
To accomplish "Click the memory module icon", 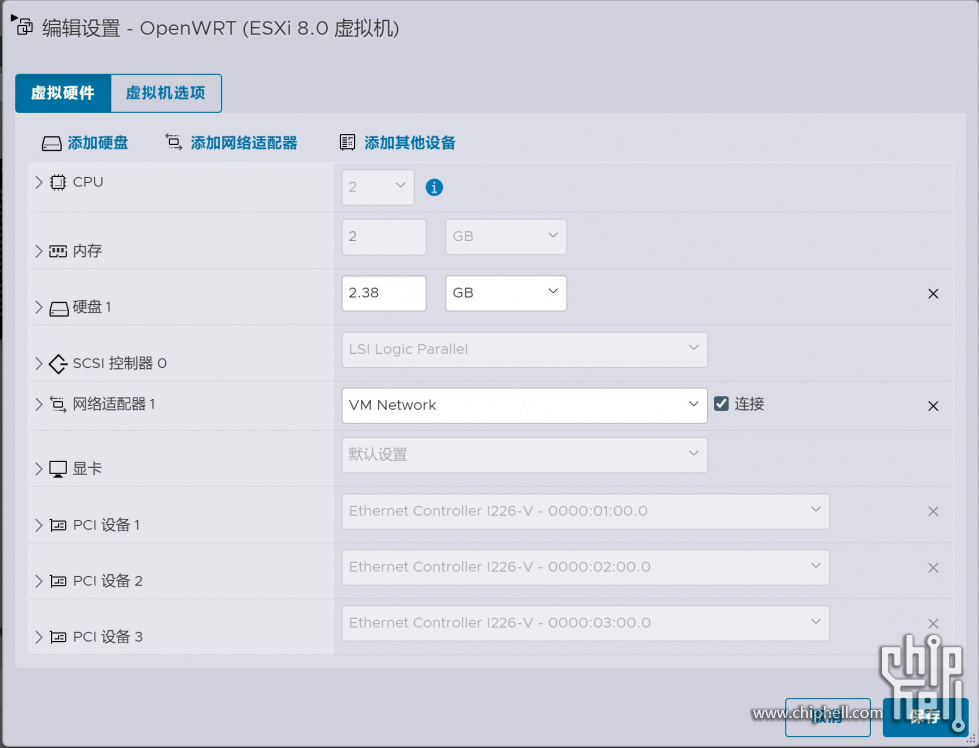I will (x=57, y=251).
